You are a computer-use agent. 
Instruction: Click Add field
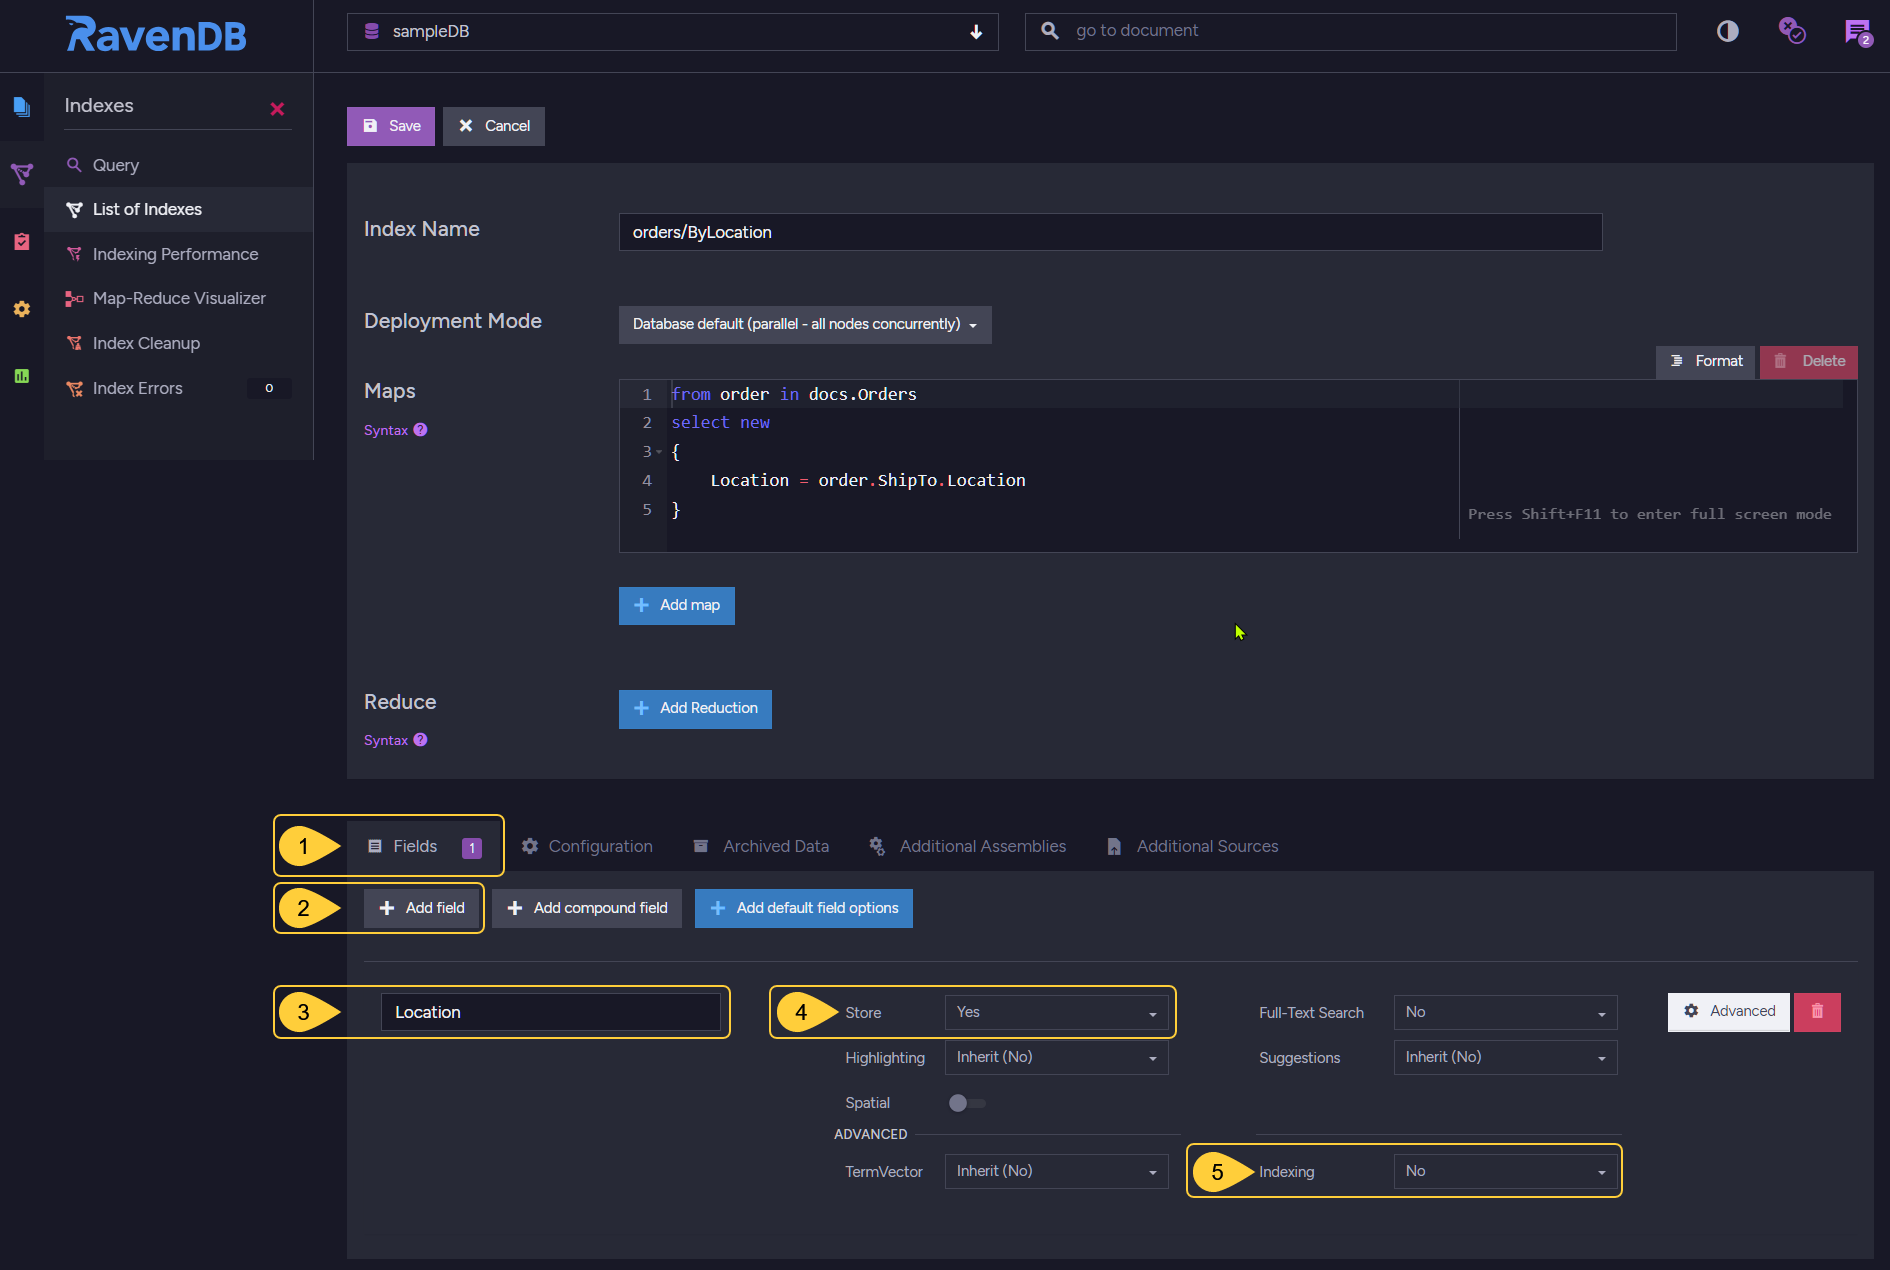click(422, 908)
